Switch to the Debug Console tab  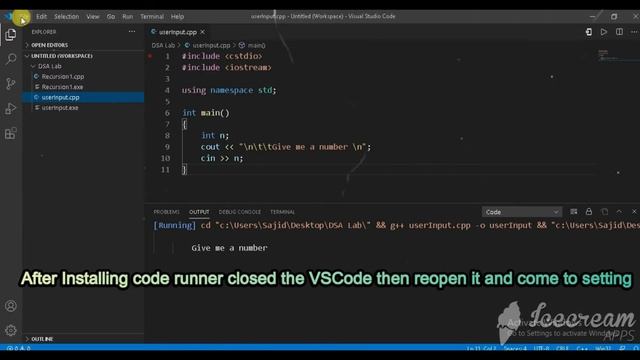pyautogui.click(x=240, y=212)
